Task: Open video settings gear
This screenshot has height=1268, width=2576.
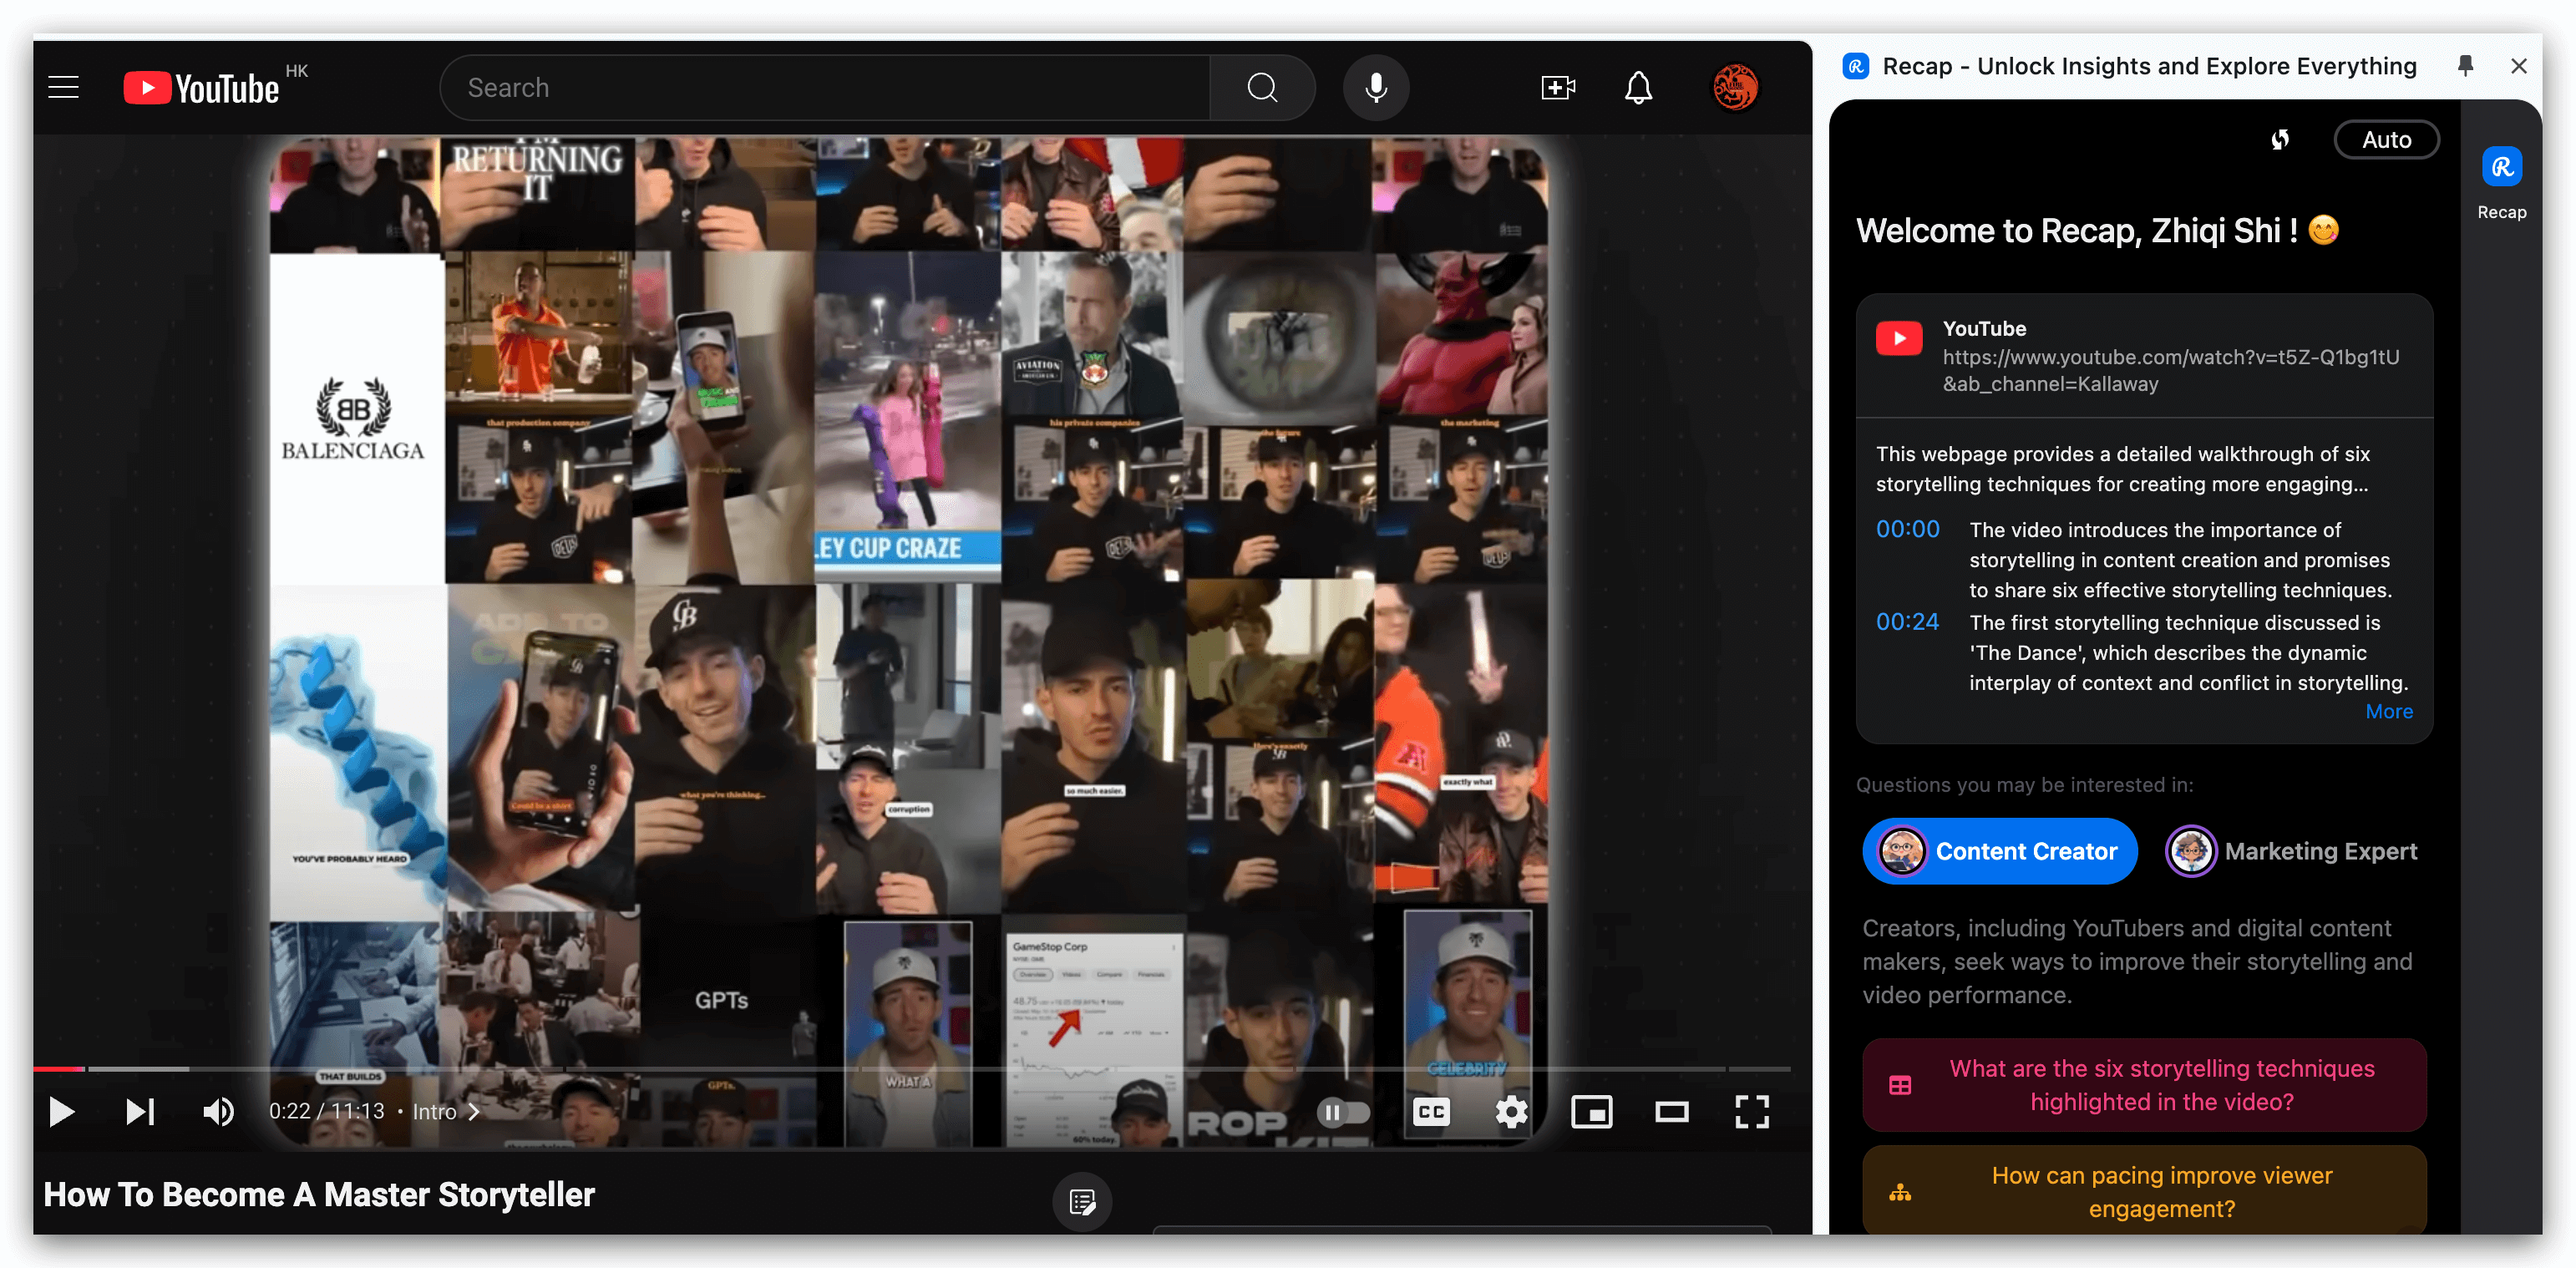Action: coord(1511,1111)
